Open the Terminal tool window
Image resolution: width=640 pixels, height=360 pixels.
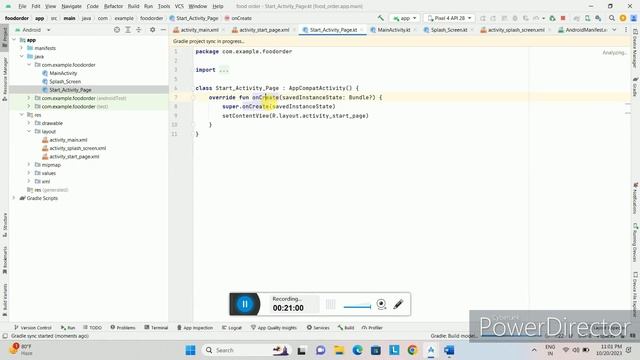tap(156, 328)
